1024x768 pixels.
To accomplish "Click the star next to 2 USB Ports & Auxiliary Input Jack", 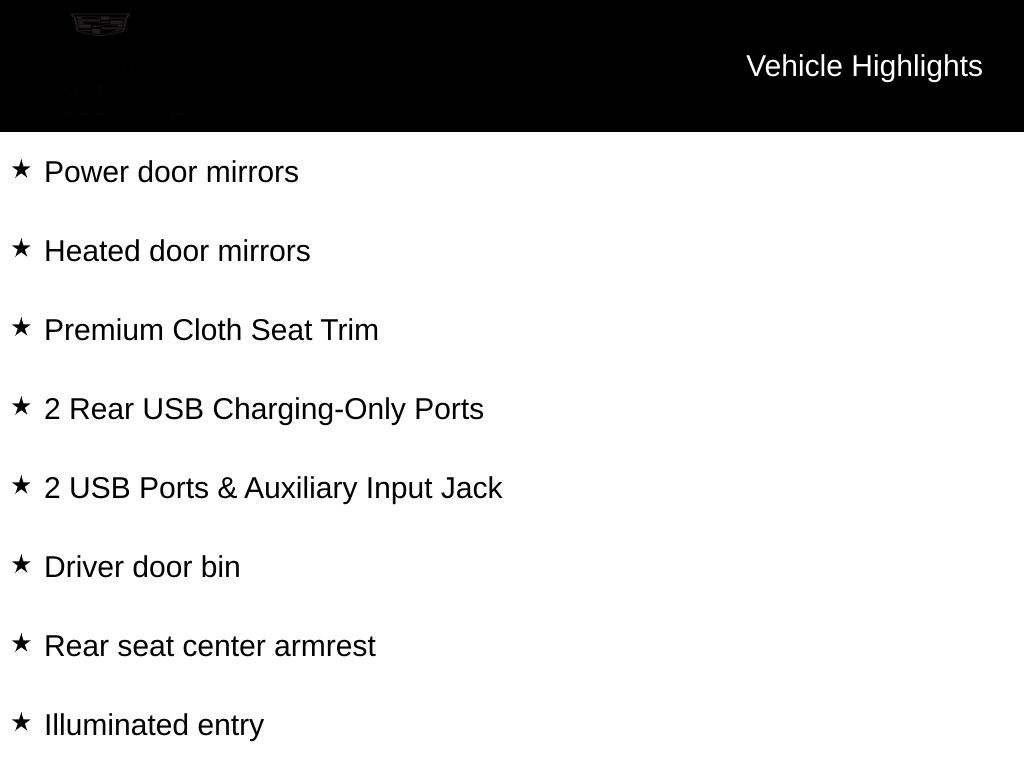I will 21,485.
